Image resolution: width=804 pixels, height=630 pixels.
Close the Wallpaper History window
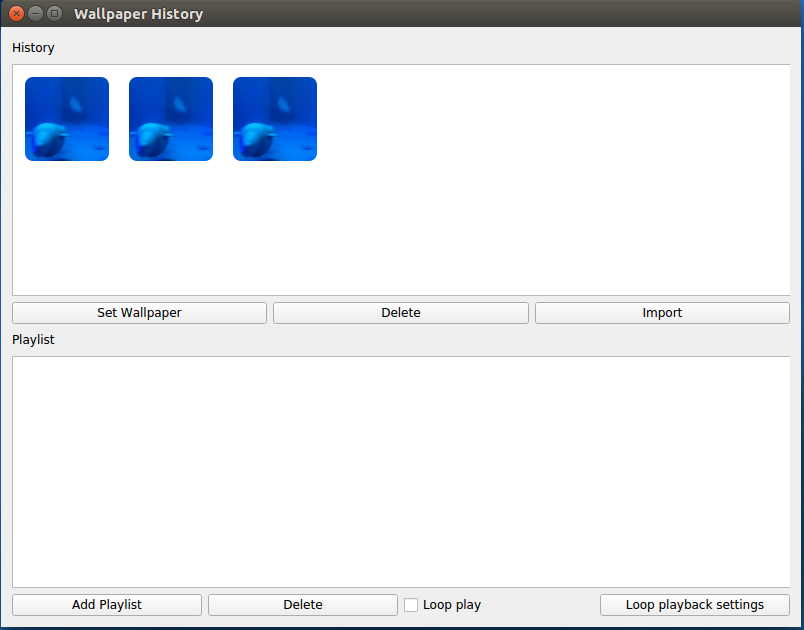click(16, 14)
